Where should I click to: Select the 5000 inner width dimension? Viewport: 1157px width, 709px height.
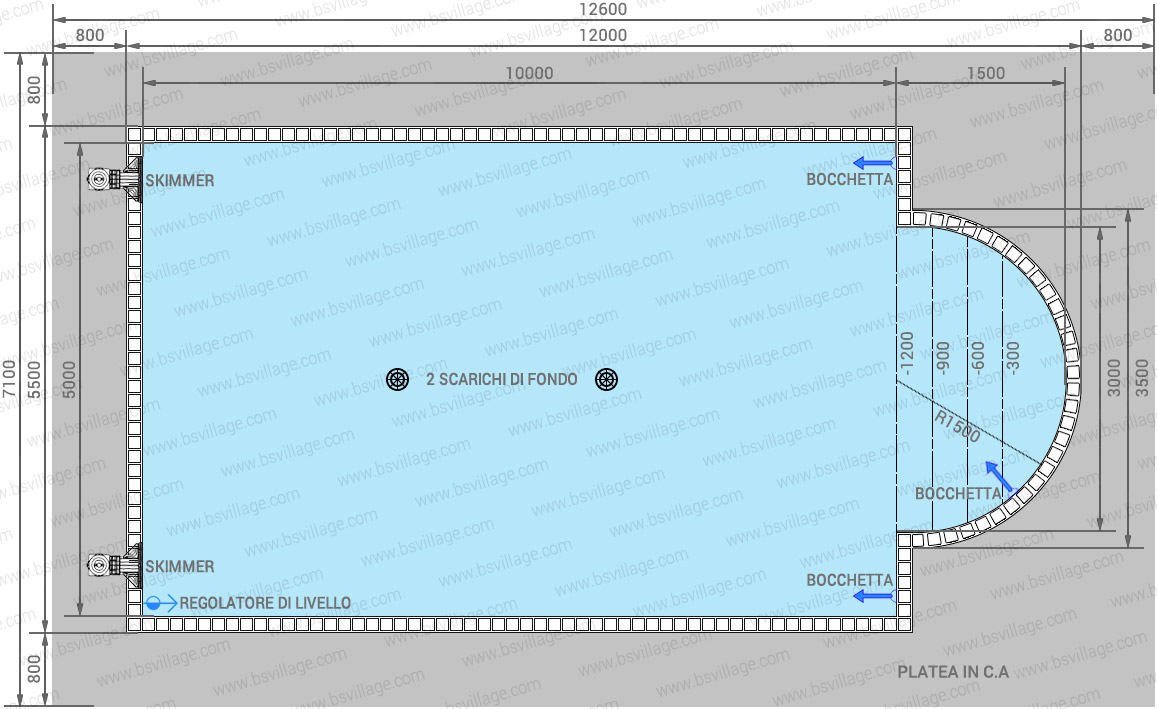69,379
